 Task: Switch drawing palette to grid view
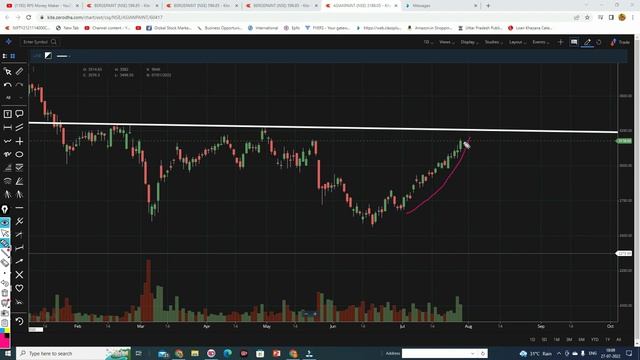(13, 56)
